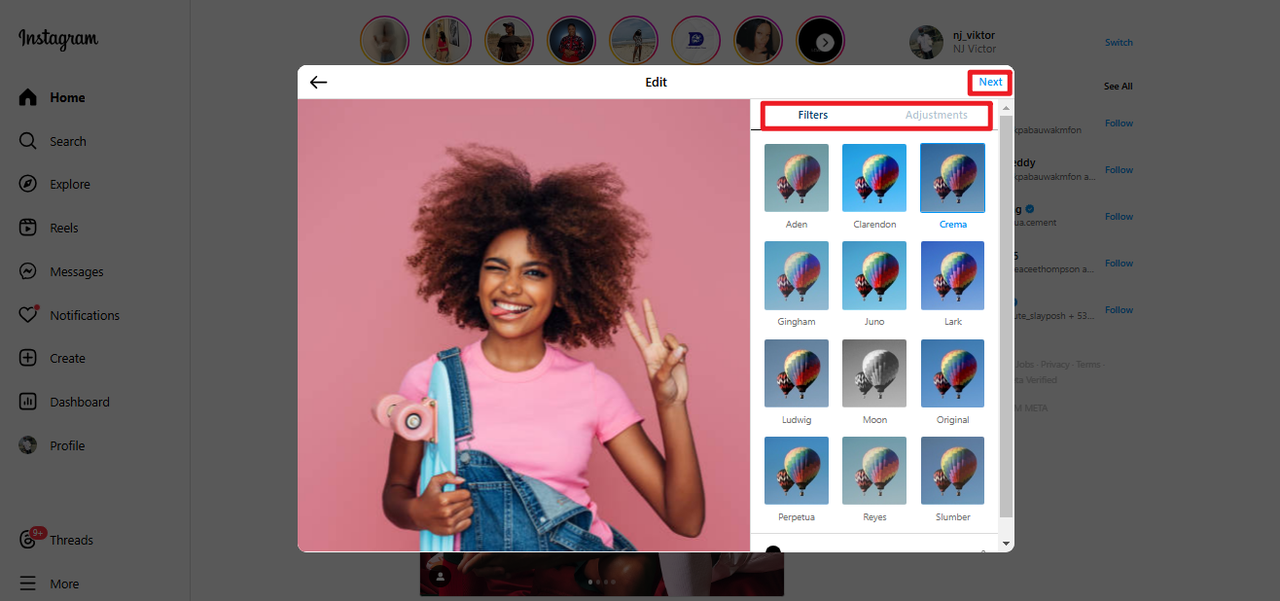Select the Crema filter thumbnail
This screenshot has width=1280, height=601.
952,178
